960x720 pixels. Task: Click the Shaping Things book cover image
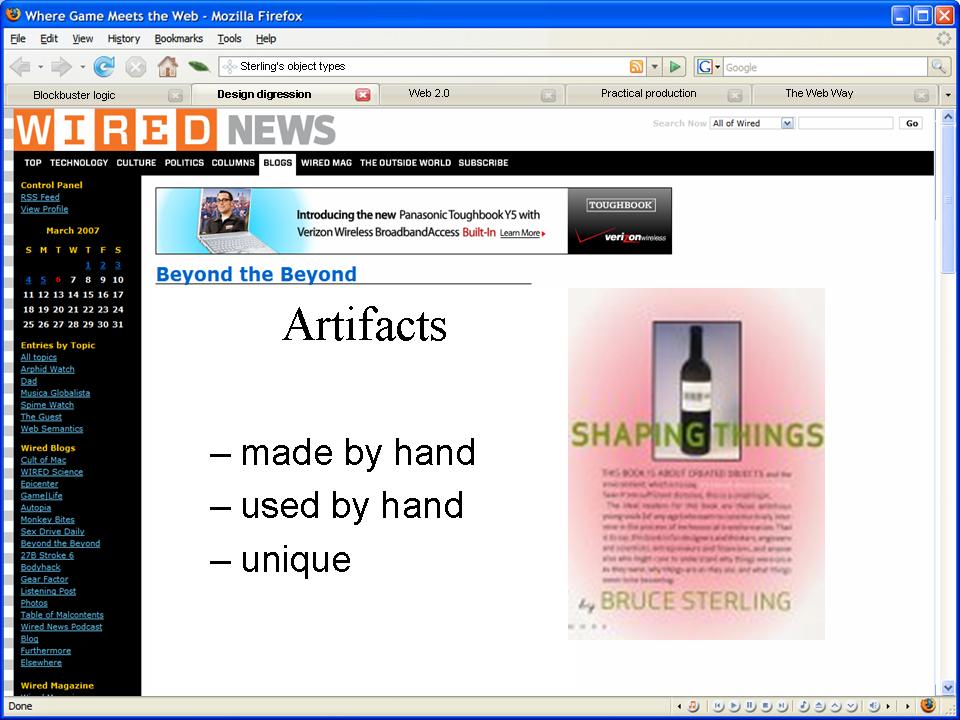tap(696, 464)
